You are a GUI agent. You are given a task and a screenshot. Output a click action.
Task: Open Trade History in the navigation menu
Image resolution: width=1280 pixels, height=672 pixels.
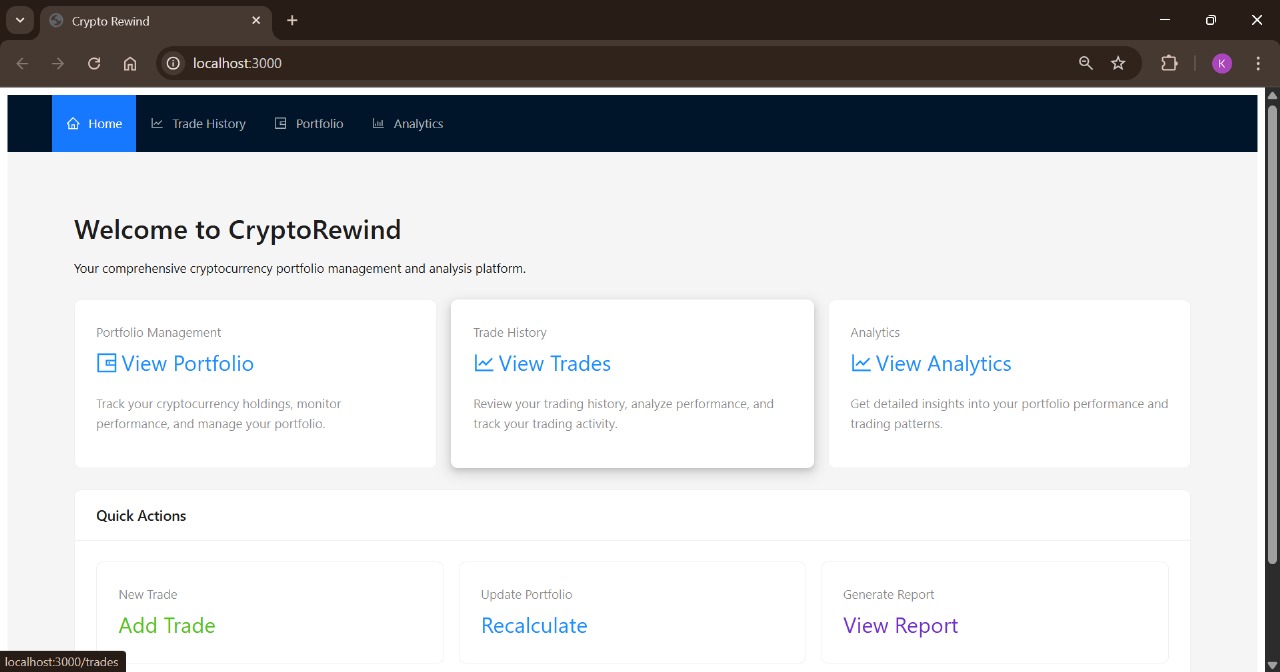198,124
